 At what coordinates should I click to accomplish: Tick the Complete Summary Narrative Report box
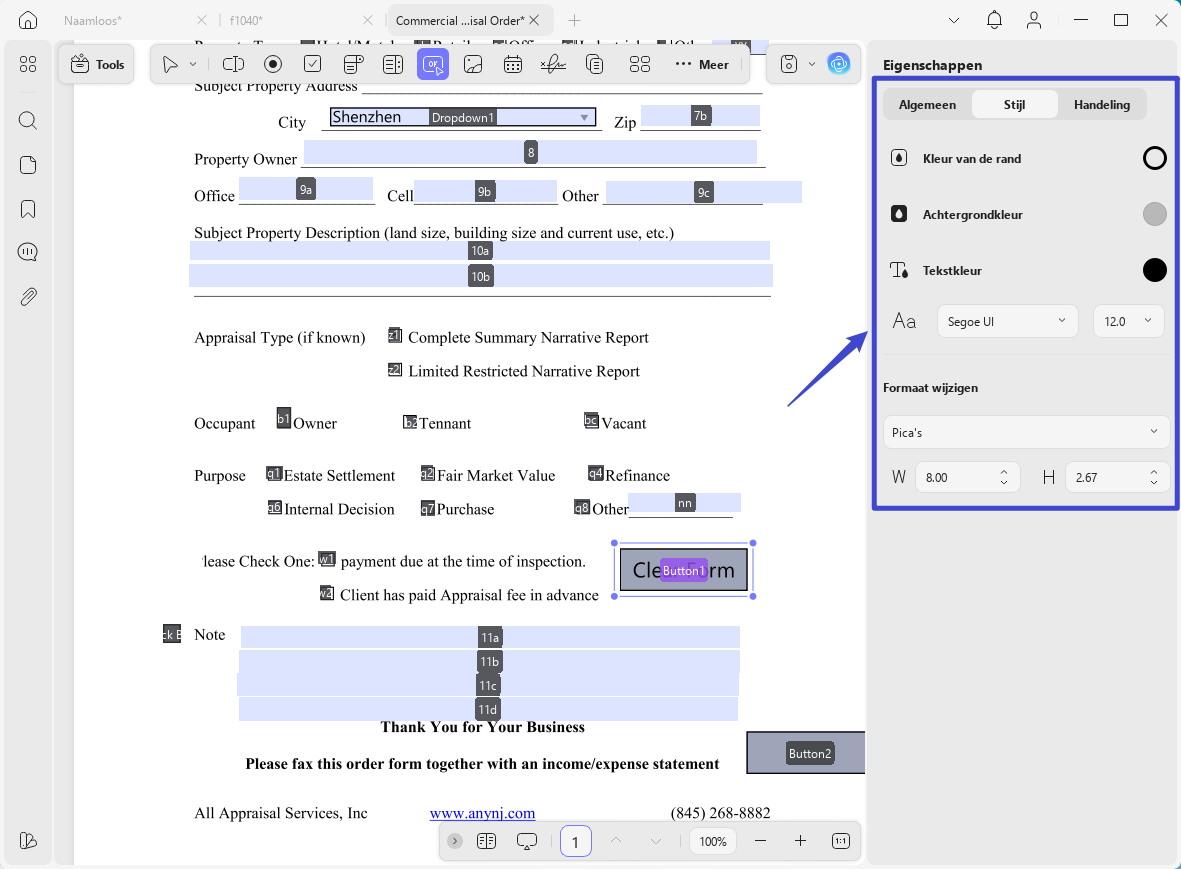[x=395, y=335]
